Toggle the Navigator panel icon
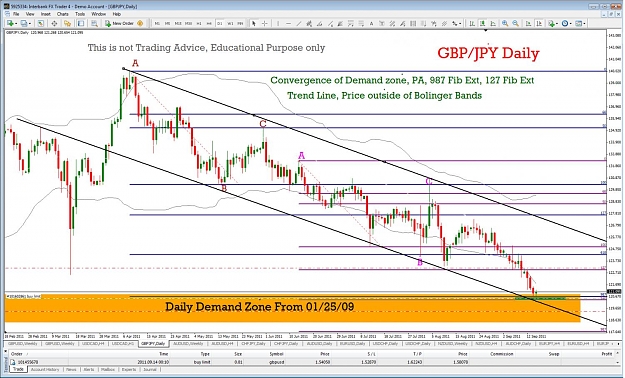625x378 pixels. (x=67, y=24)
